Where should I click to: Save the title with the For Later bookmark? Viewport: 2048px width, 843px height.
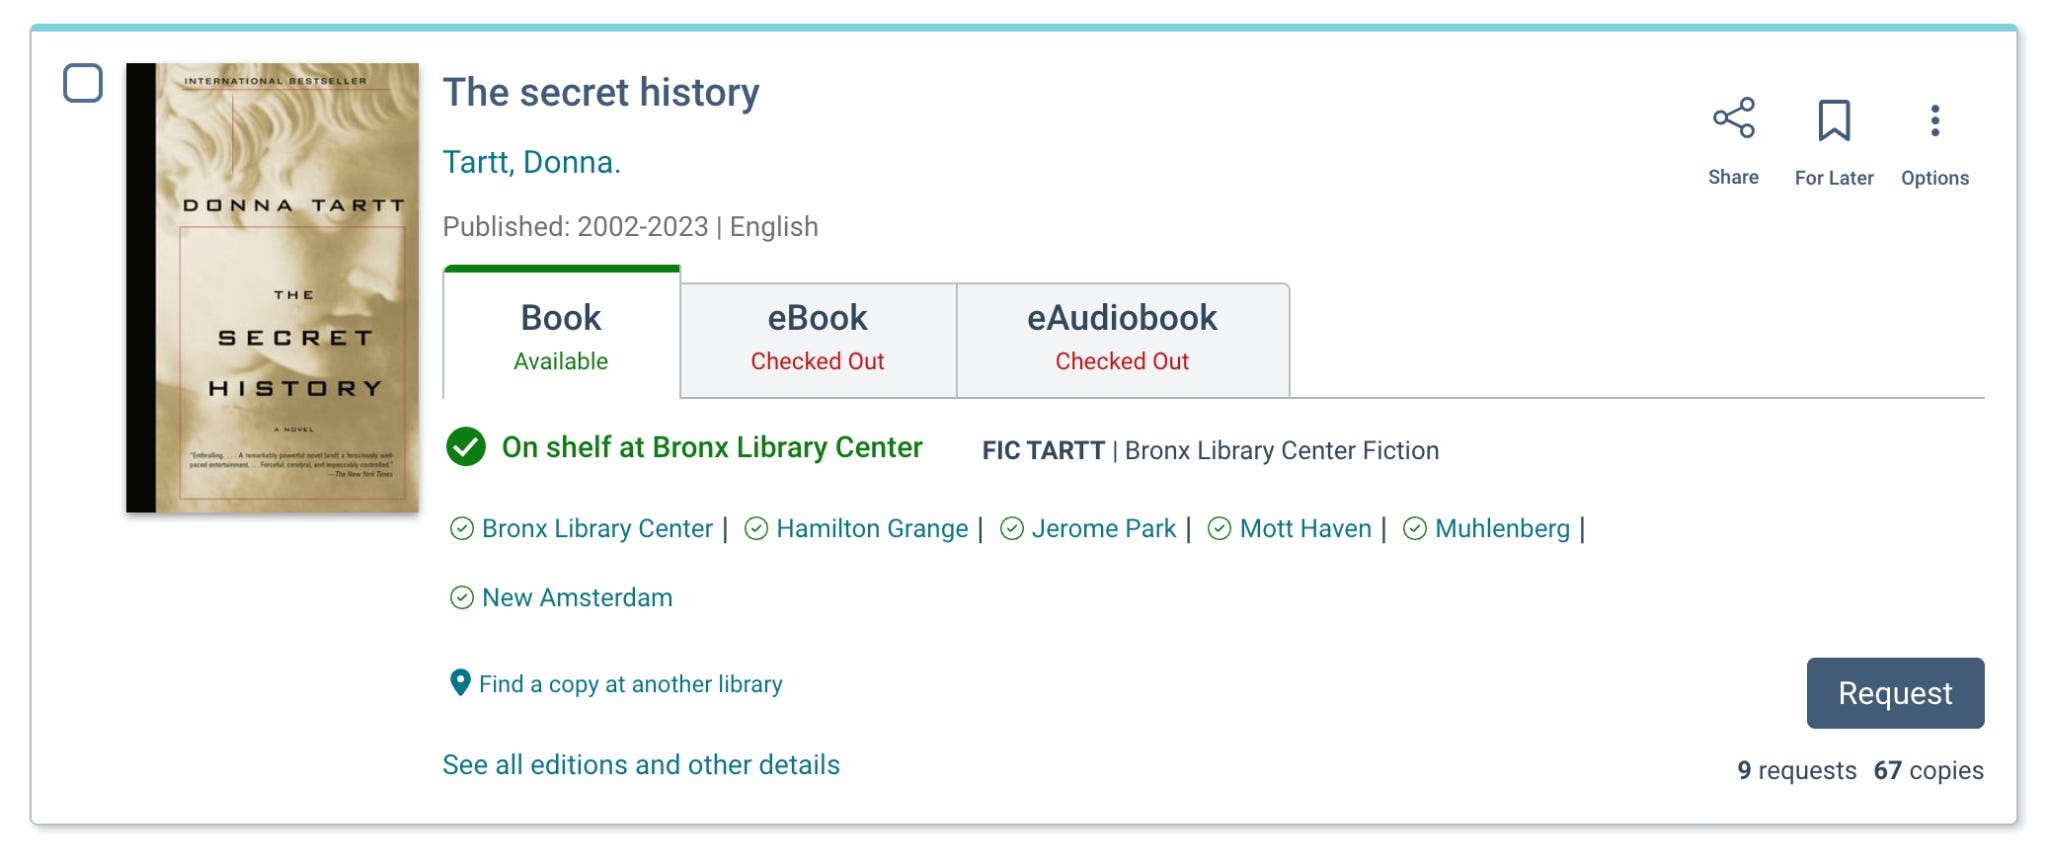pos(1833,121)
